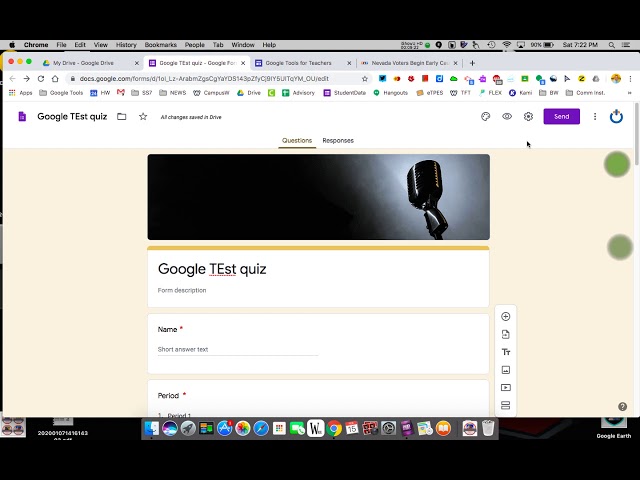Open Trash in the Dock

tap(488, 428)
